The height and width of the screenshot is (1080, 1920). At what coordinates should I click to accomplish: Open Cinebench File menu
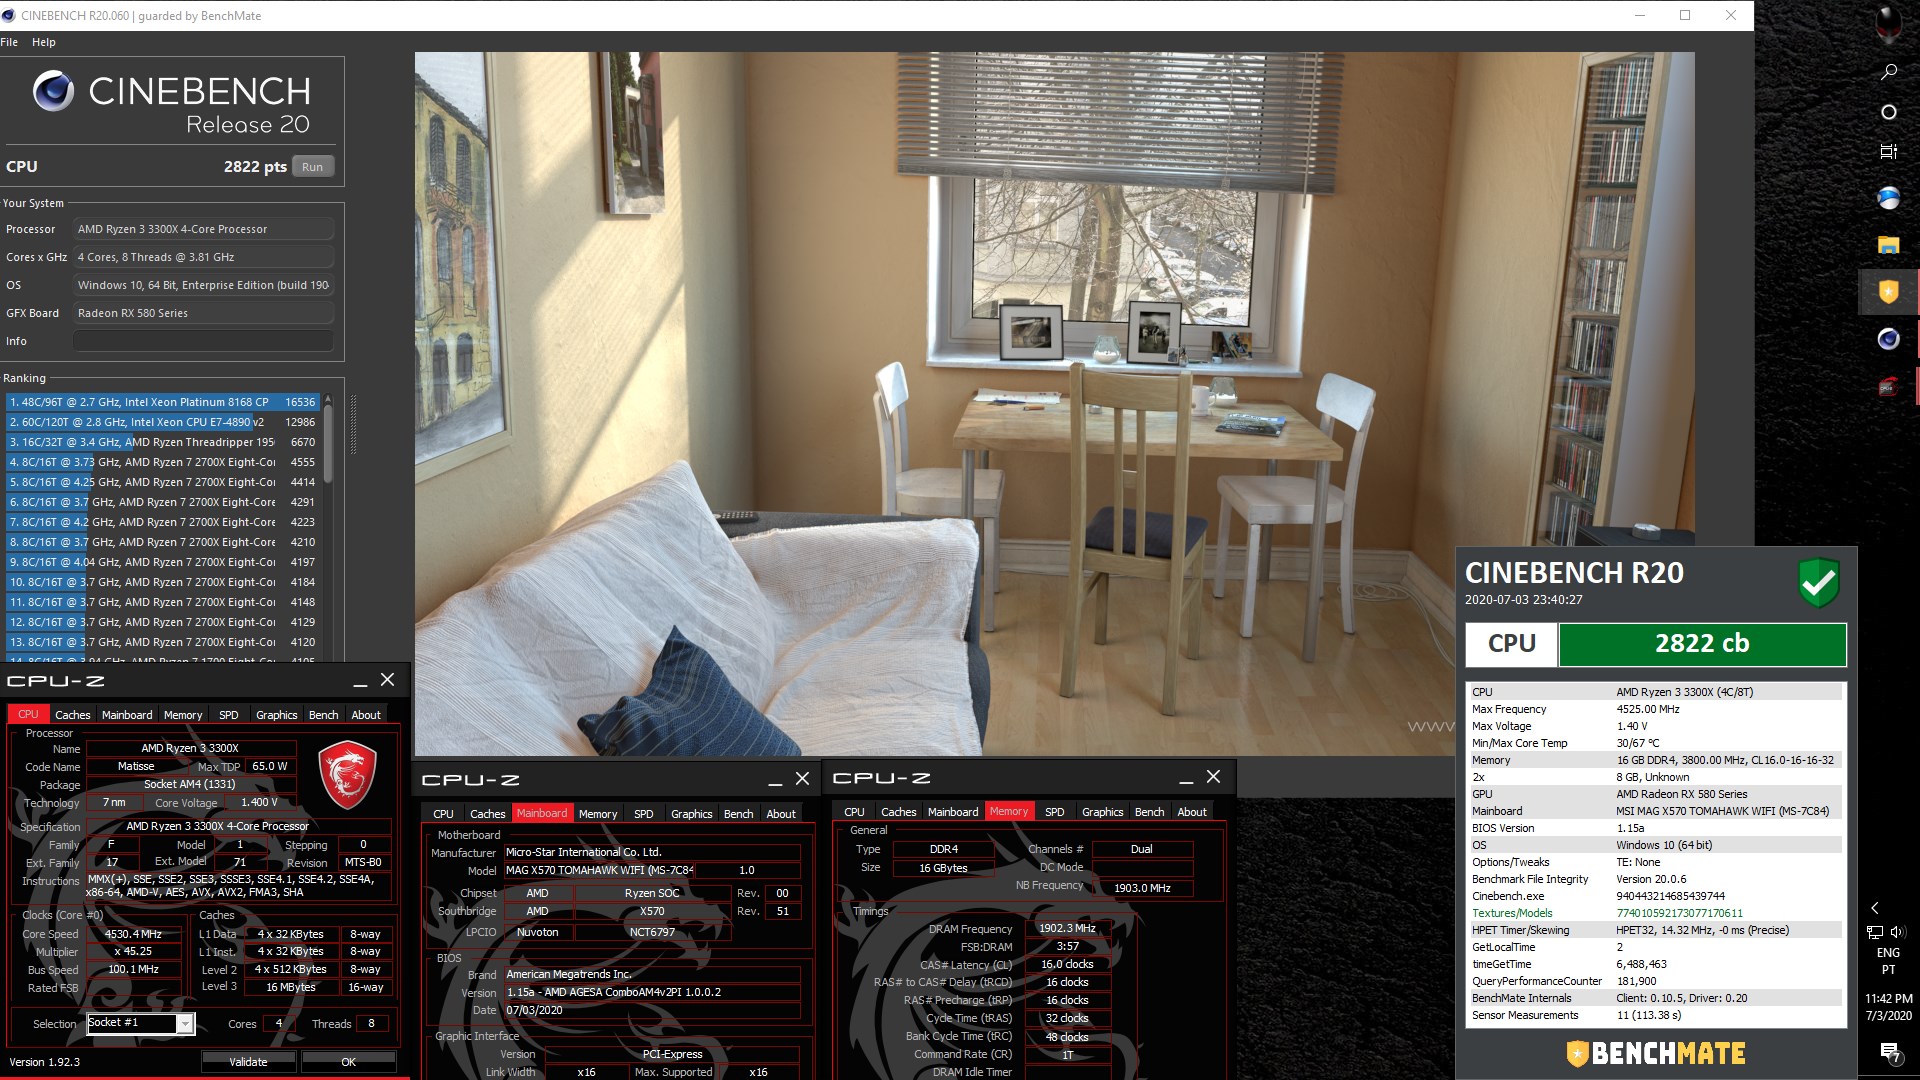point(9,42)
